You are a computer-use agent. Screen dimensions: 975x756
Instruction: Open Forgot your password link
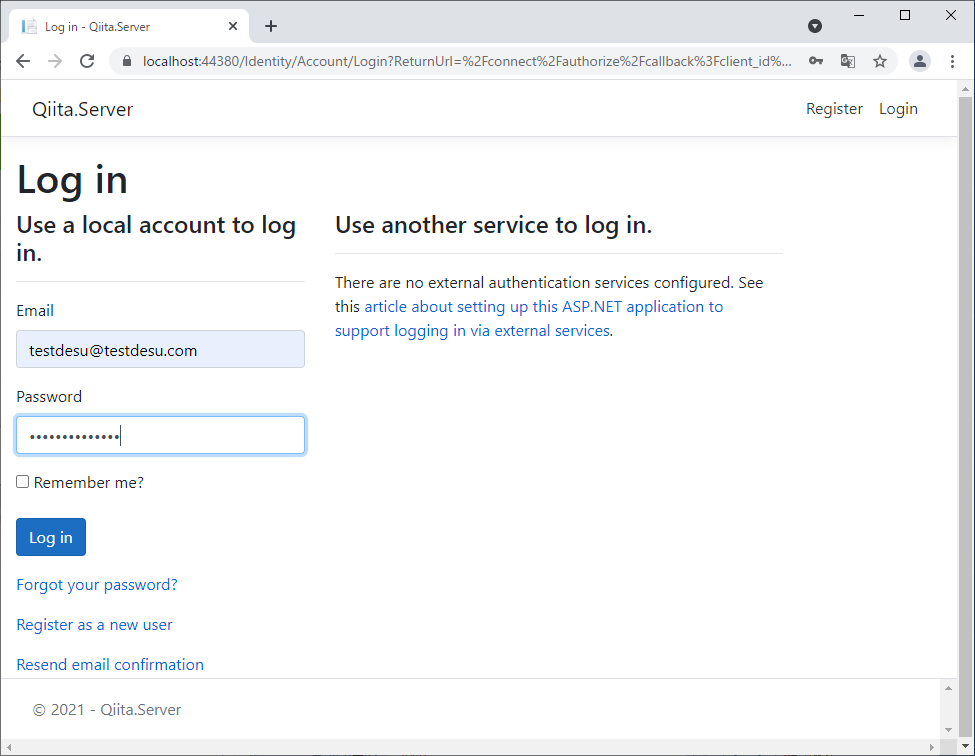(x=97, y=585)
